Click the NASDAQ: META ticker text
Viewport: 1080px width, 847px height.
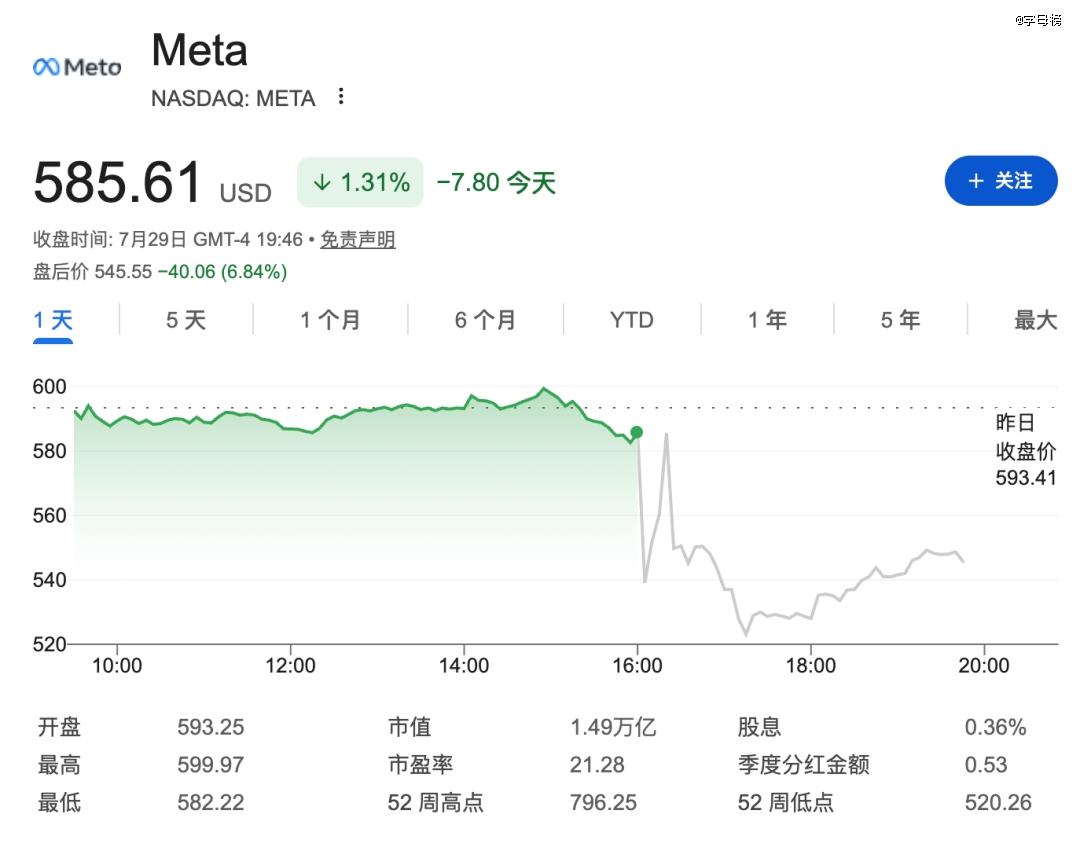[x=233, y=98]
